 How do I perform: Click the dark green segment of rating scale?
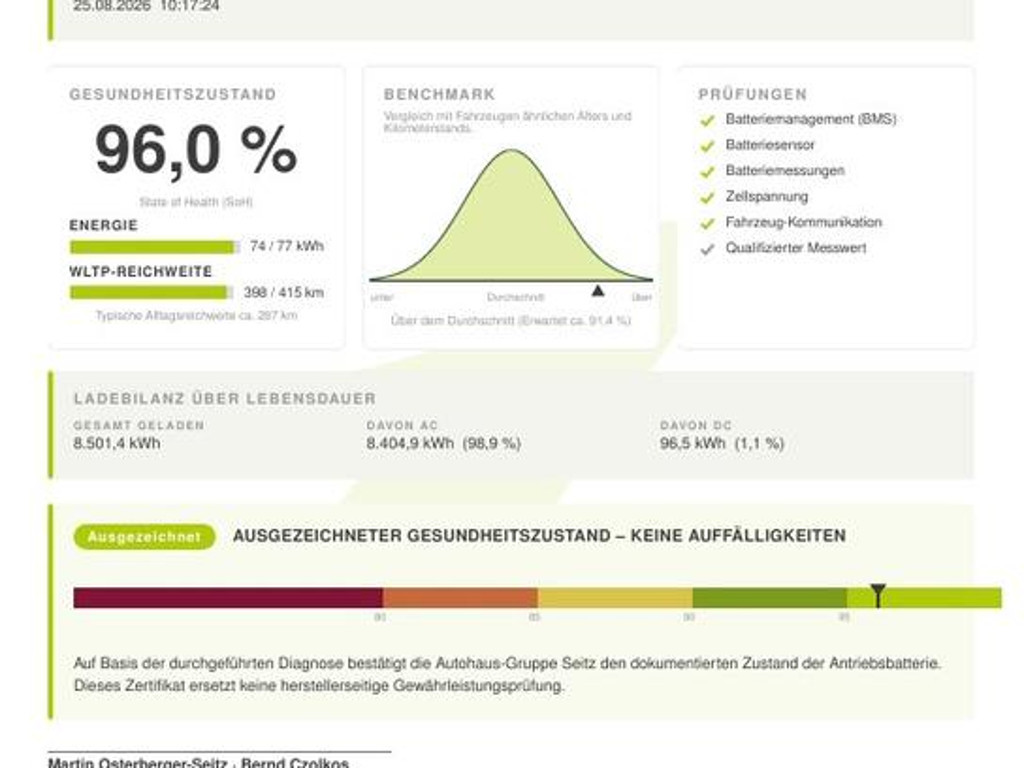(770, 598)
